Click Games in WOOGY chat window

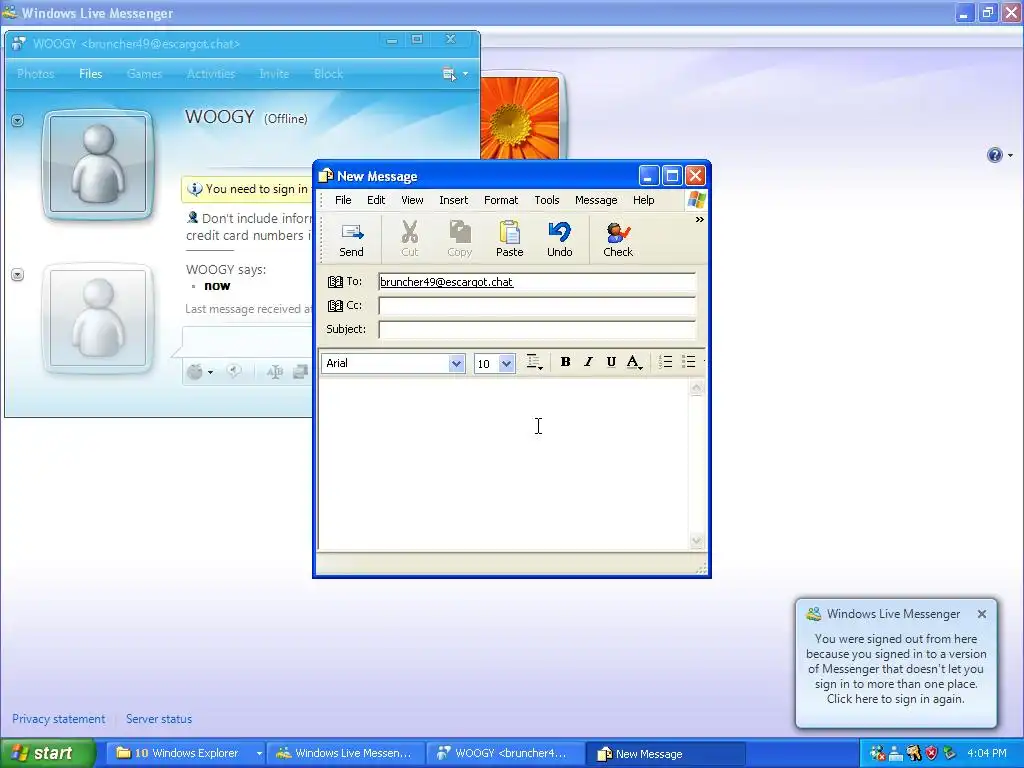(x=144, y=74)
